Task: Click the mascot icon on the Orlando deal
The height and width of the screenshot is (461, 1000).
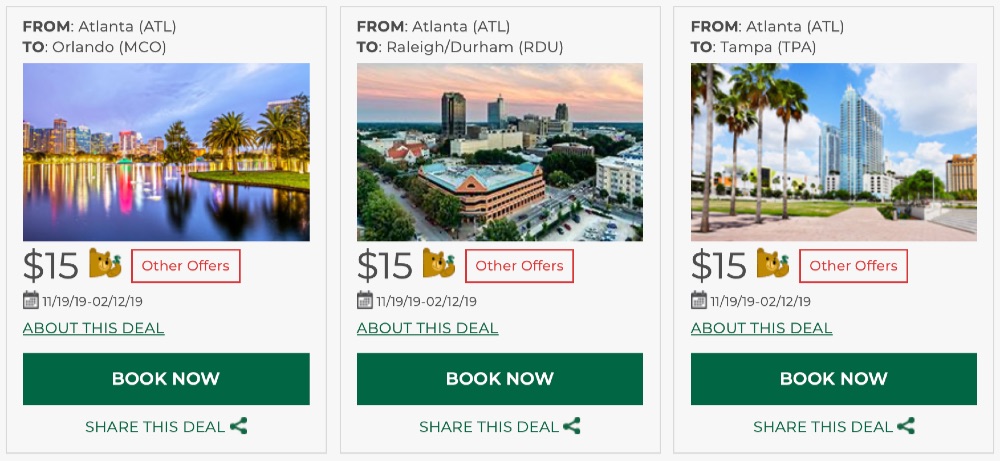Action: (x=105, y=264)
